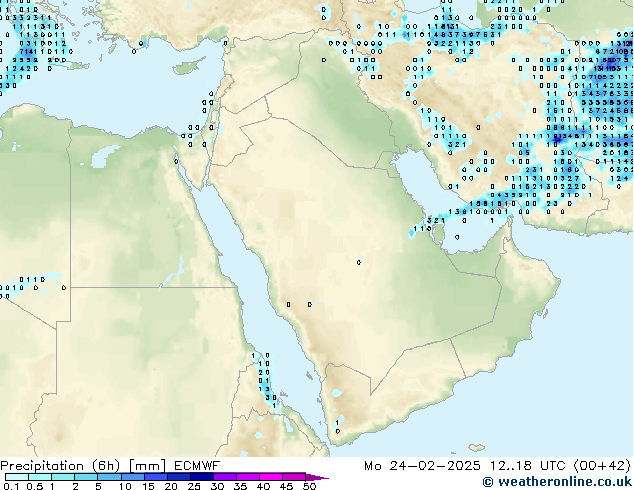This screenshot has width=634, height=490.
Task: Open the weatheronline.co.uk link
Action: (x=557, y=482)
